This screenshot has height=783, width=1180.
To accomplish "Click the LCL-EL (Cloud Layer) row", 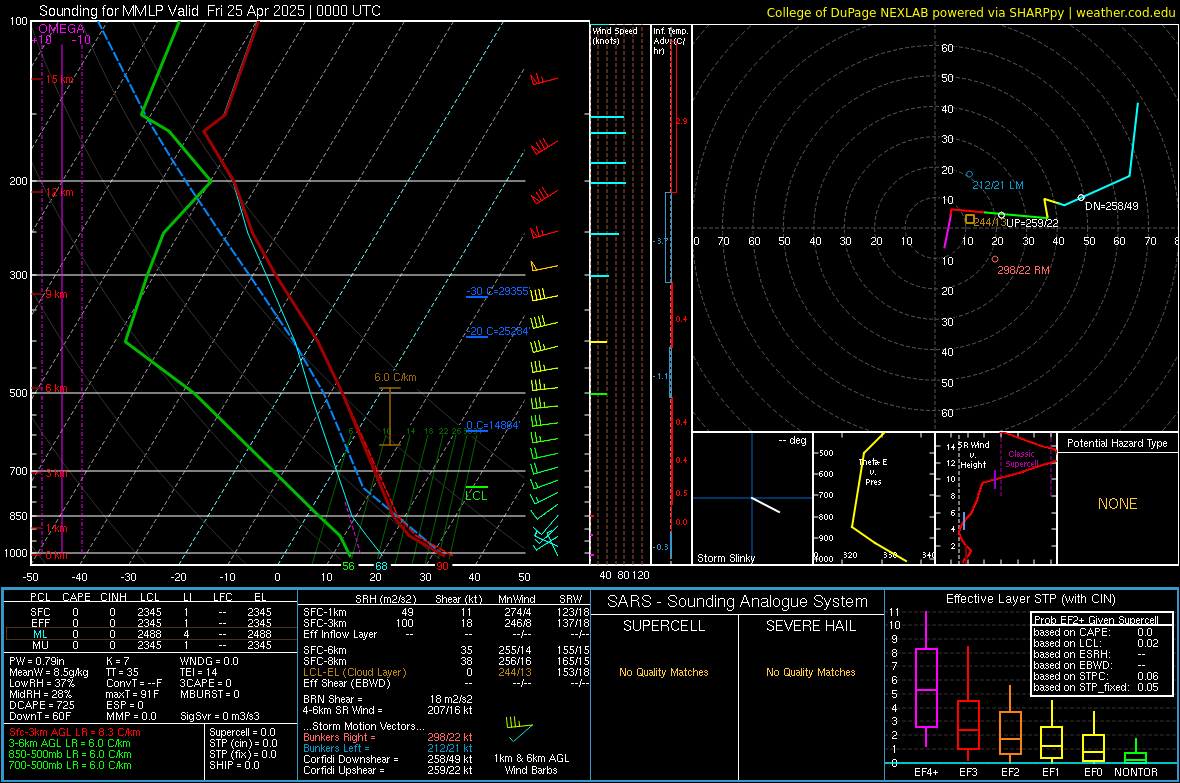I will point(446,672).
